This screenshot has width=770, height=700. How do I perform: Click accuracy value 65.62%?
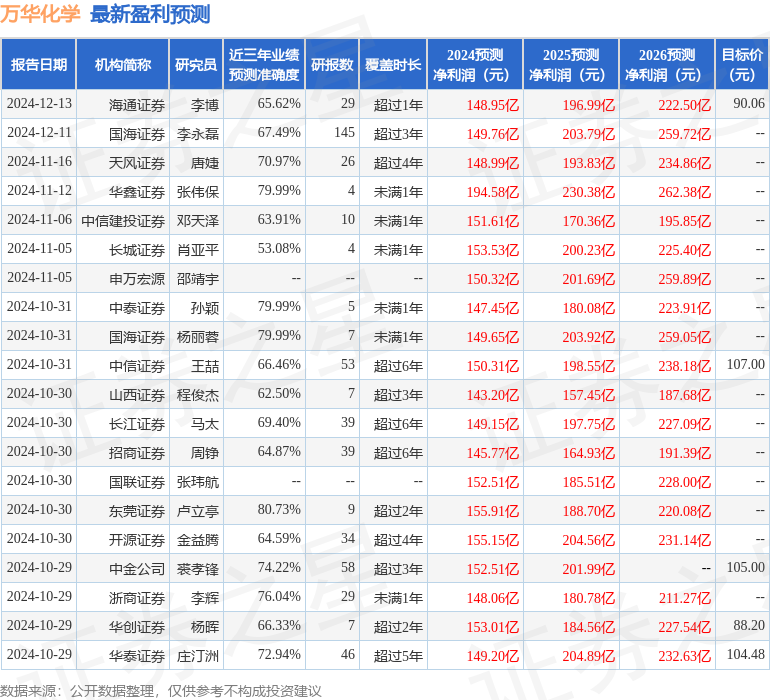[x=279, y=104]
